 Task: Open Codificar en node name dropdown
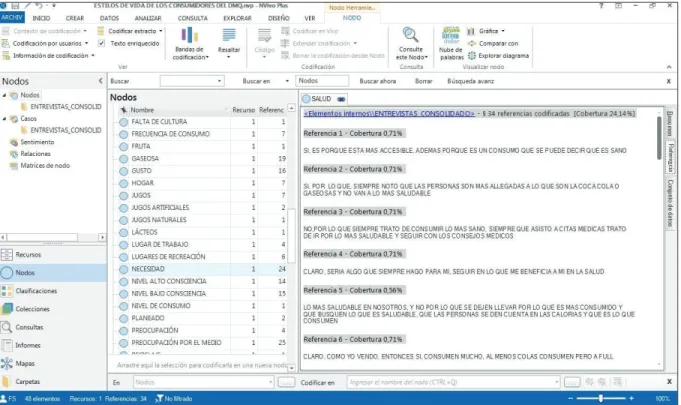coord(557,382)
